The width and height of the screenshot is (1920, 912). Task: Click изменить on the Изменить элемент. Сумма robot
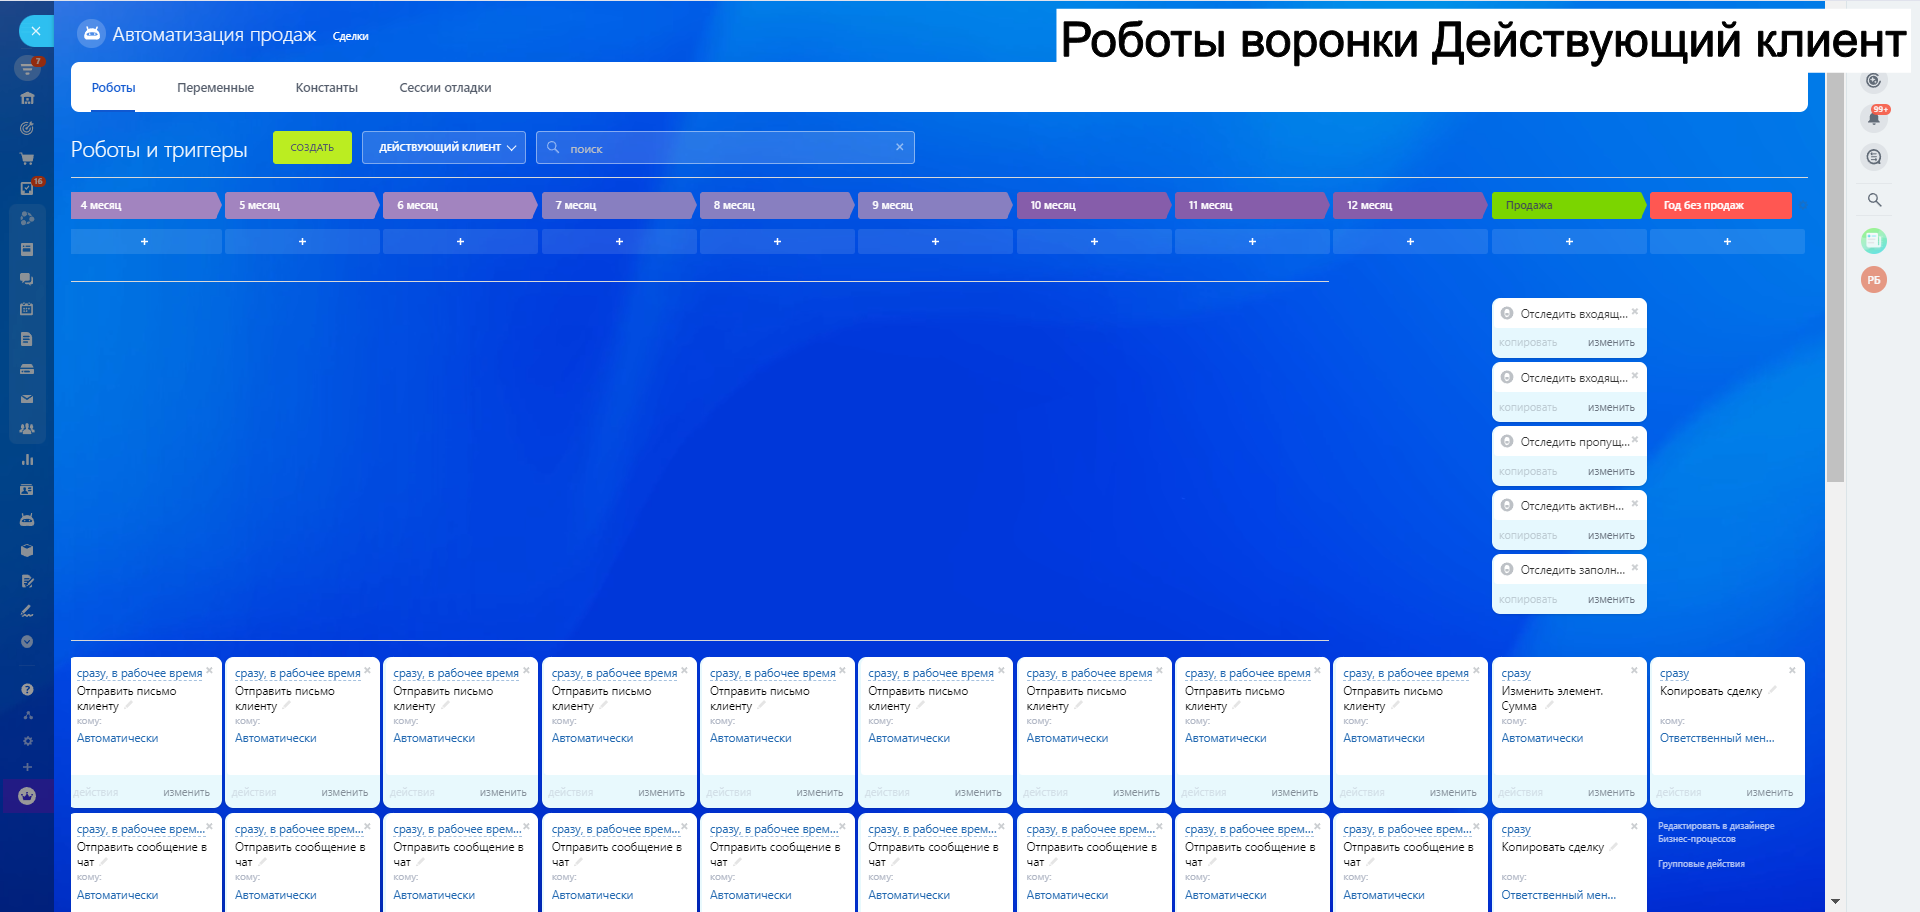[1611, 793]
